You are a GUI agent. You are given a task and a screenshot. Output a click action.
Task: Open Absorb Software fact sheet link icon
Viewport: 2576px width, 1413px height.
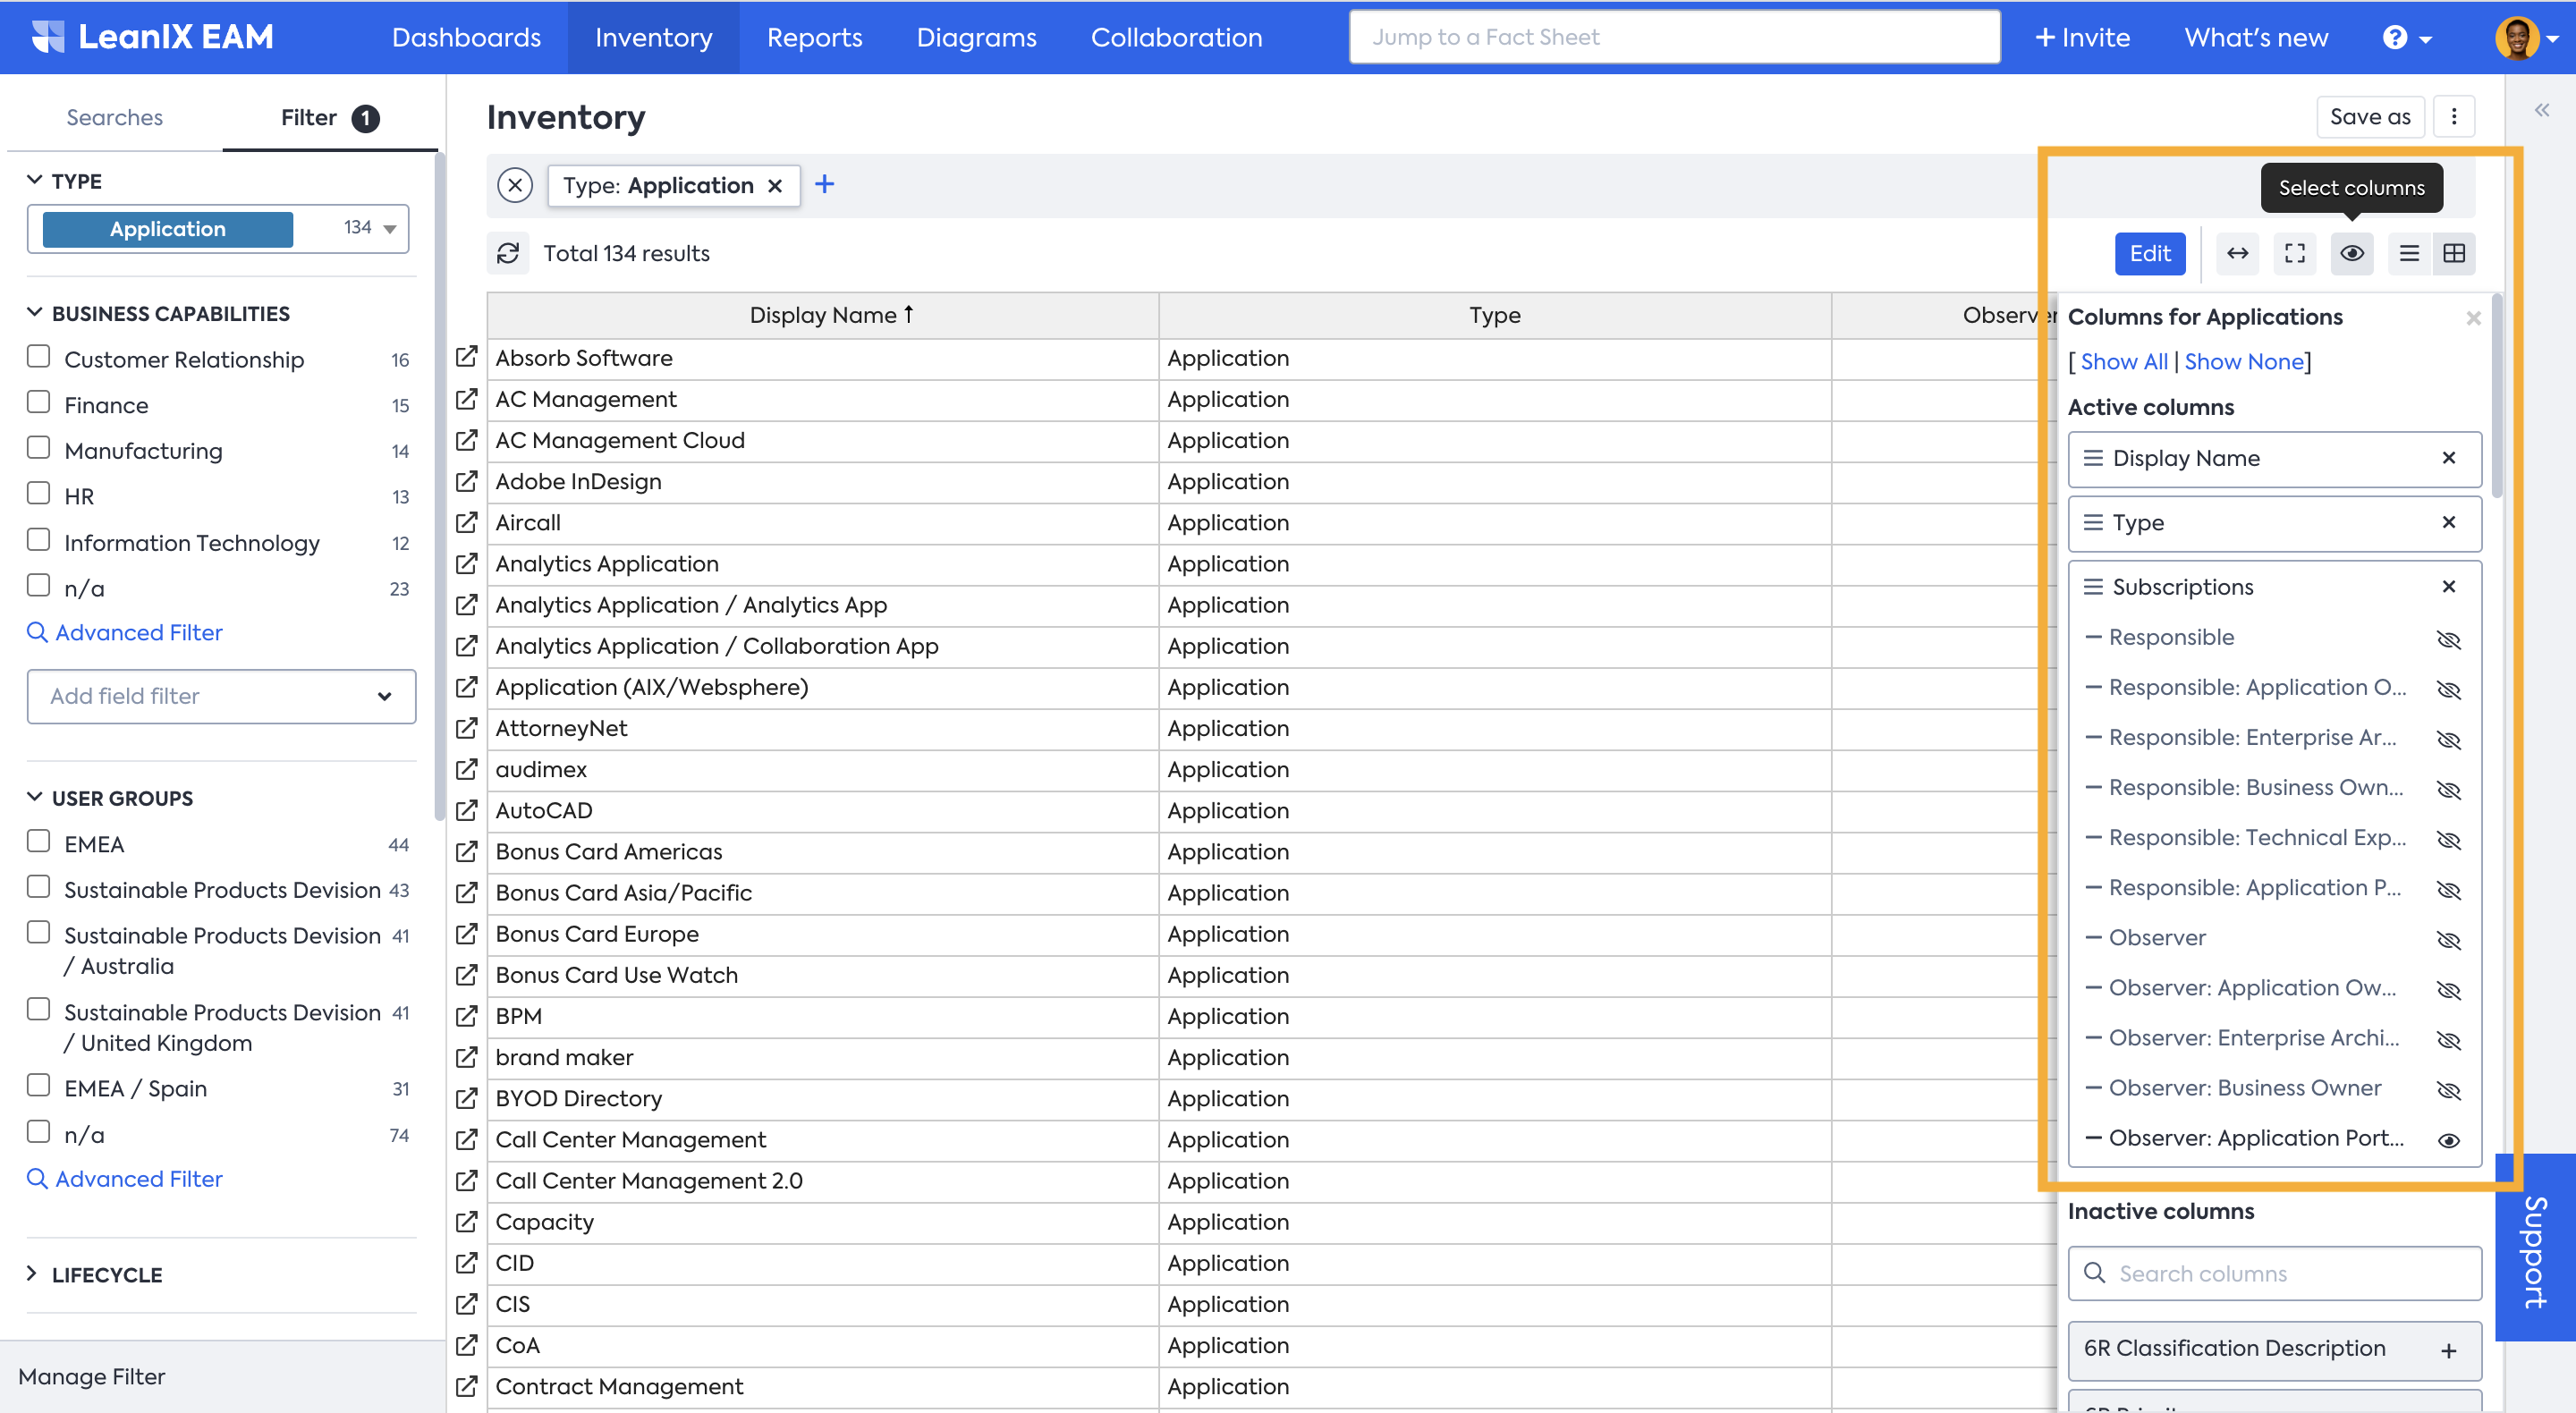pos(467,357)
